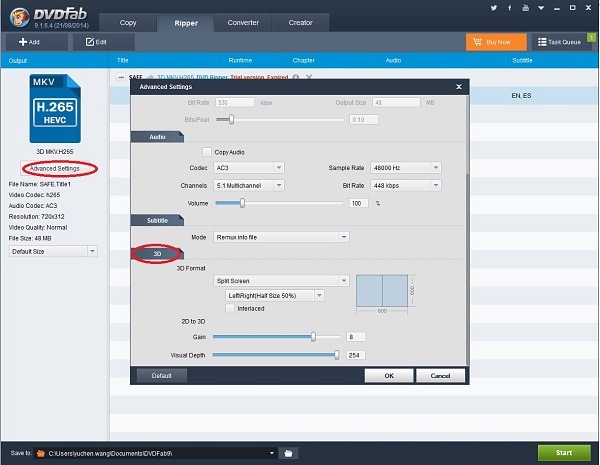Open the LeftRight(Half Size 50%) dropdown
Screen dimensions: 600x465
tap(275, 295)
